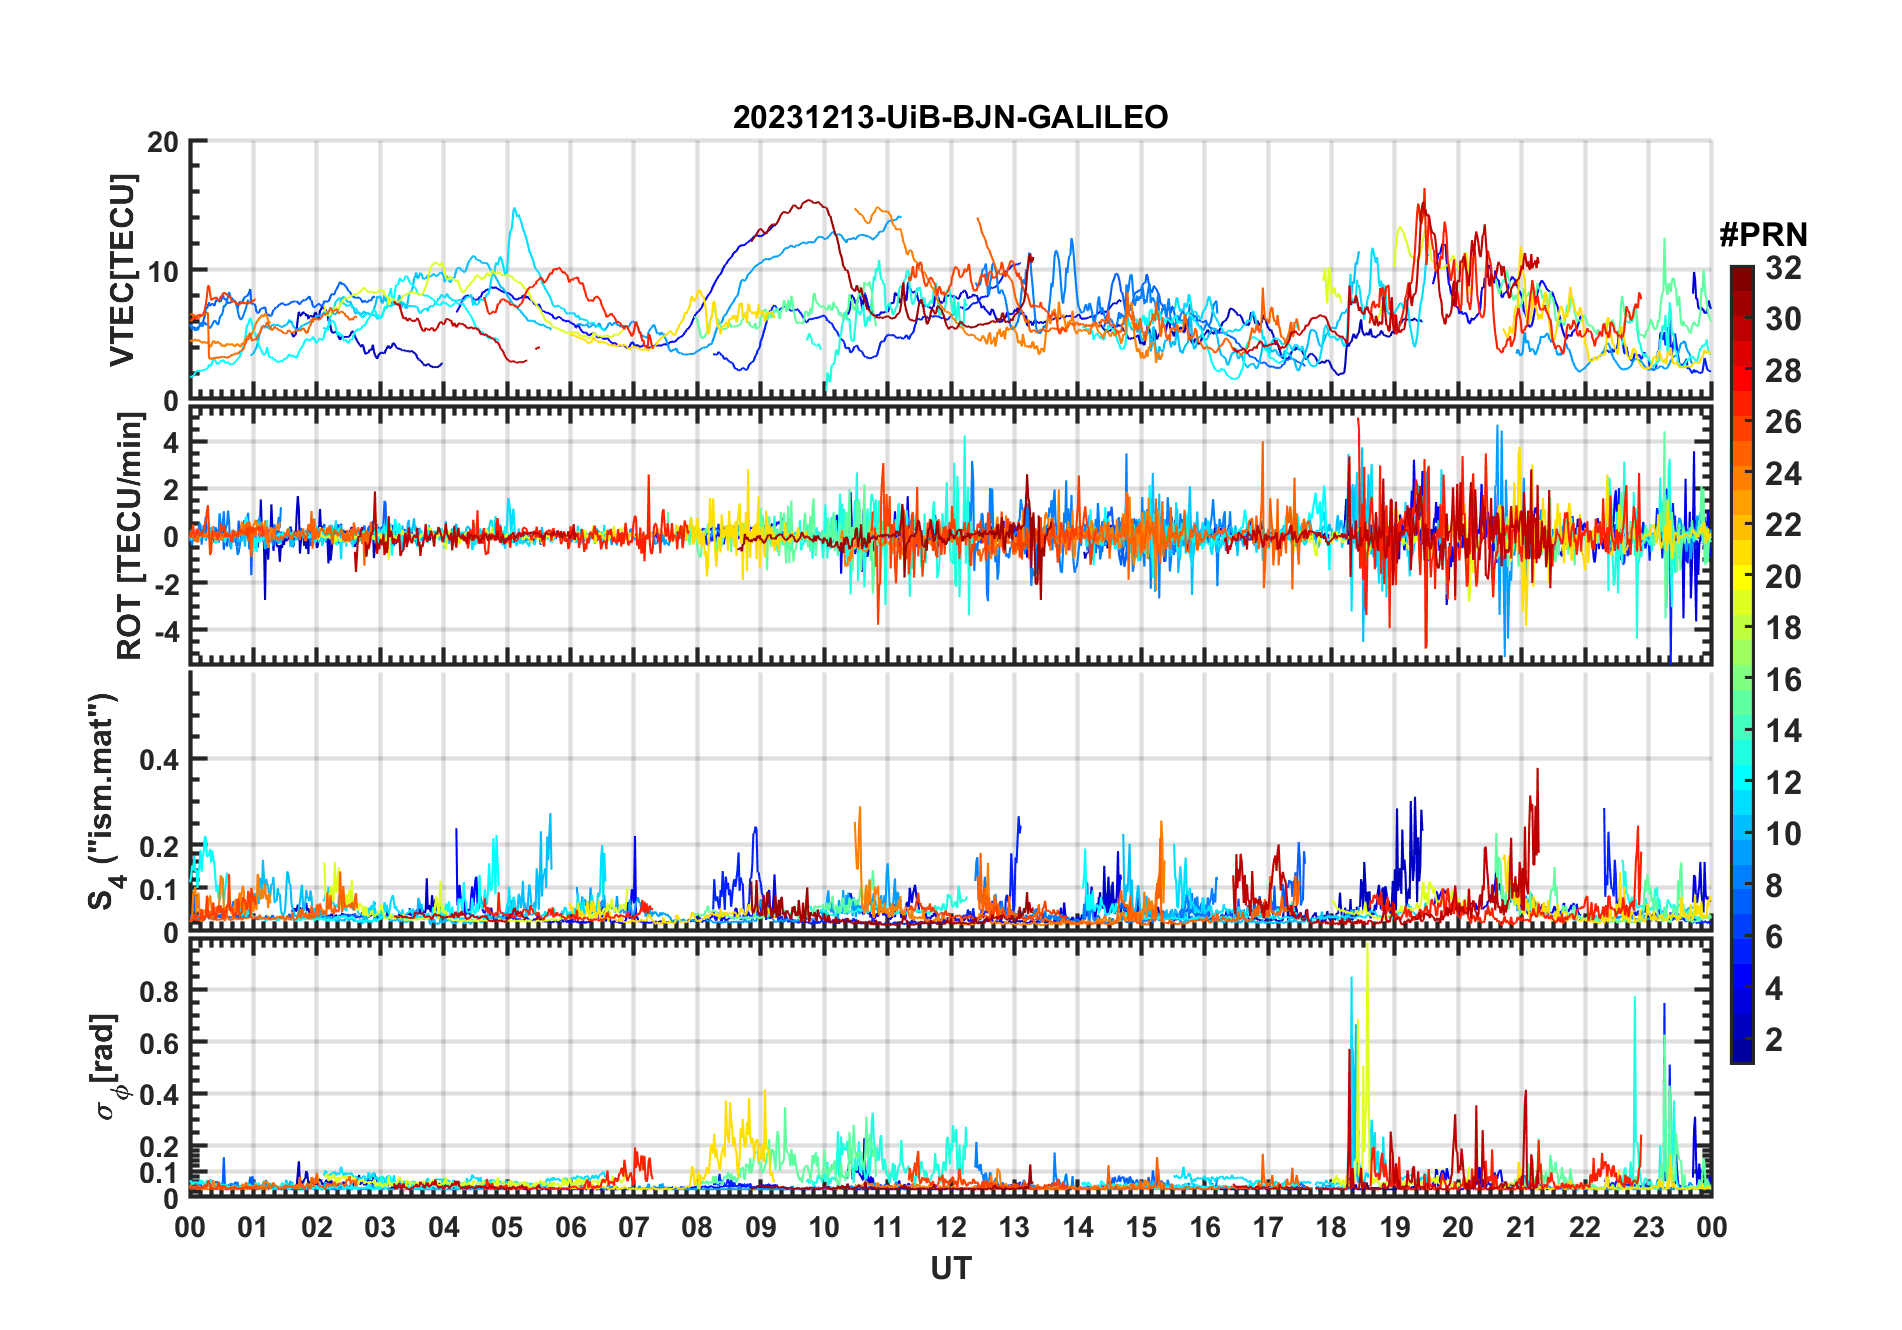This screenshot has width=1902, height=1330.
Task: Click UT axis tick label 03
Action: [x=380, y=1227]
